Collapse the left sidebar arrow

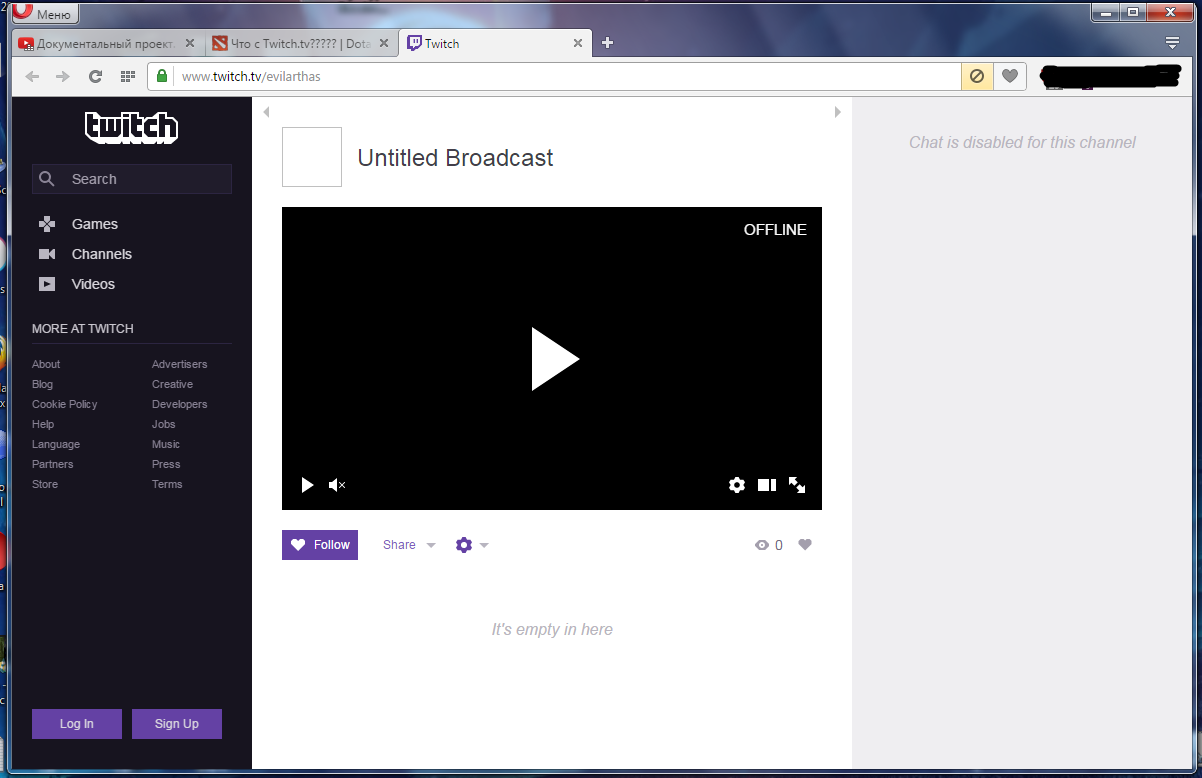pyautogui.click(x=266, y=112)
